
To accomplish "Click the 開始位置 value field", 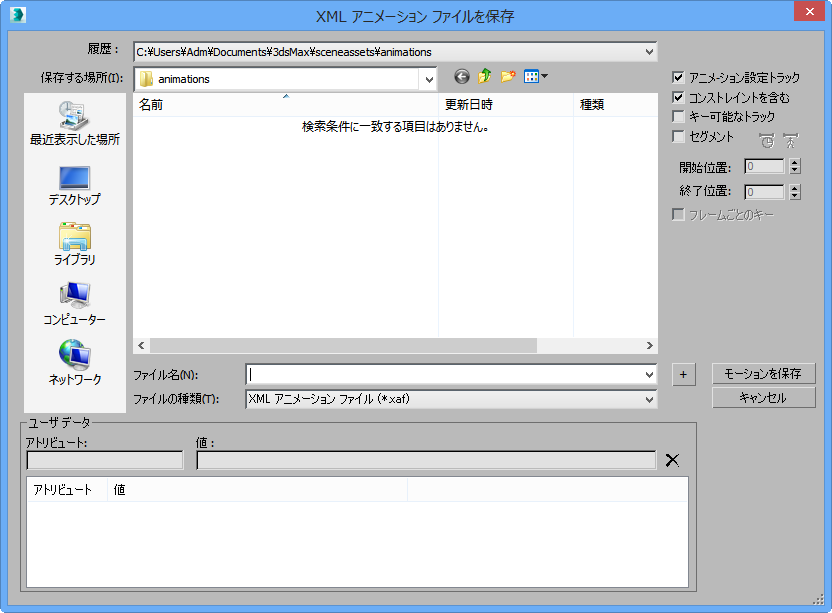I will 764,167.
